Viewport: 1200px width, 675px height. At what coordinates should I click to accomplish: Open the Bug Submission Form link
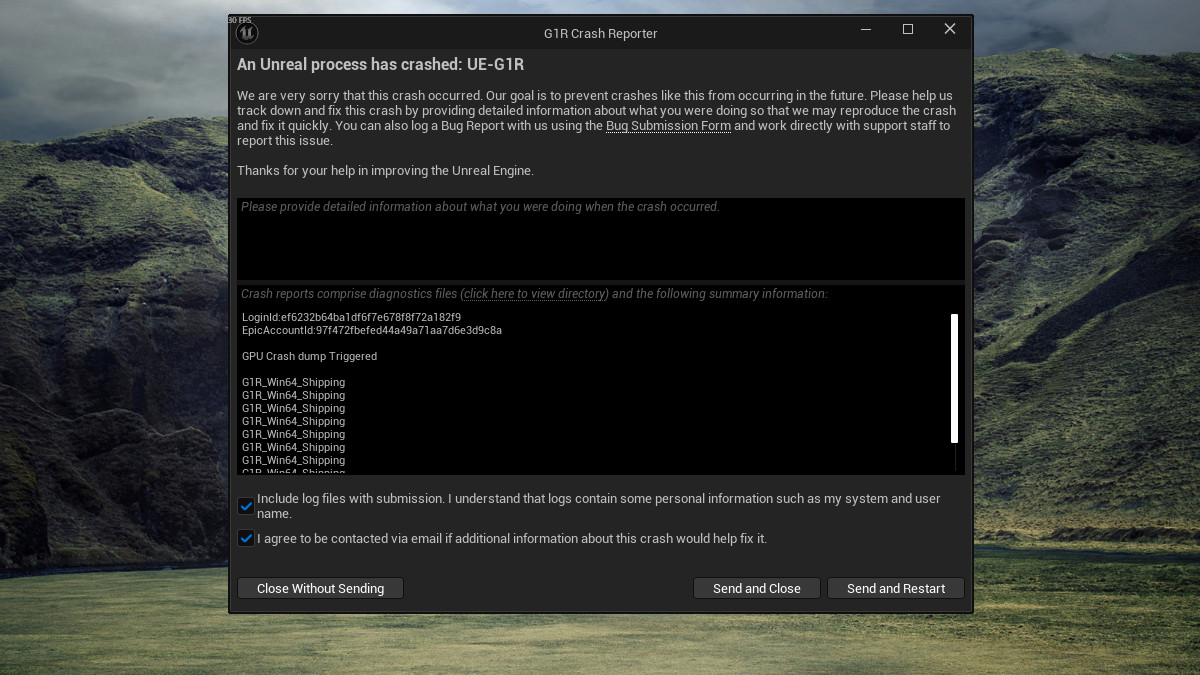coord(668,126)
